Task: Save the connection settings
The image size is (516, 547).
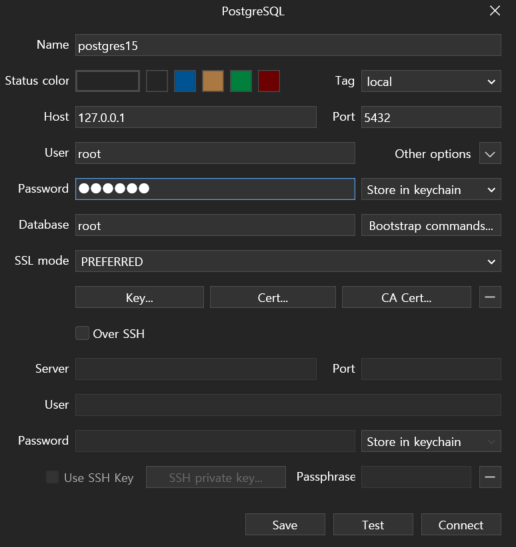Action: 285,524
